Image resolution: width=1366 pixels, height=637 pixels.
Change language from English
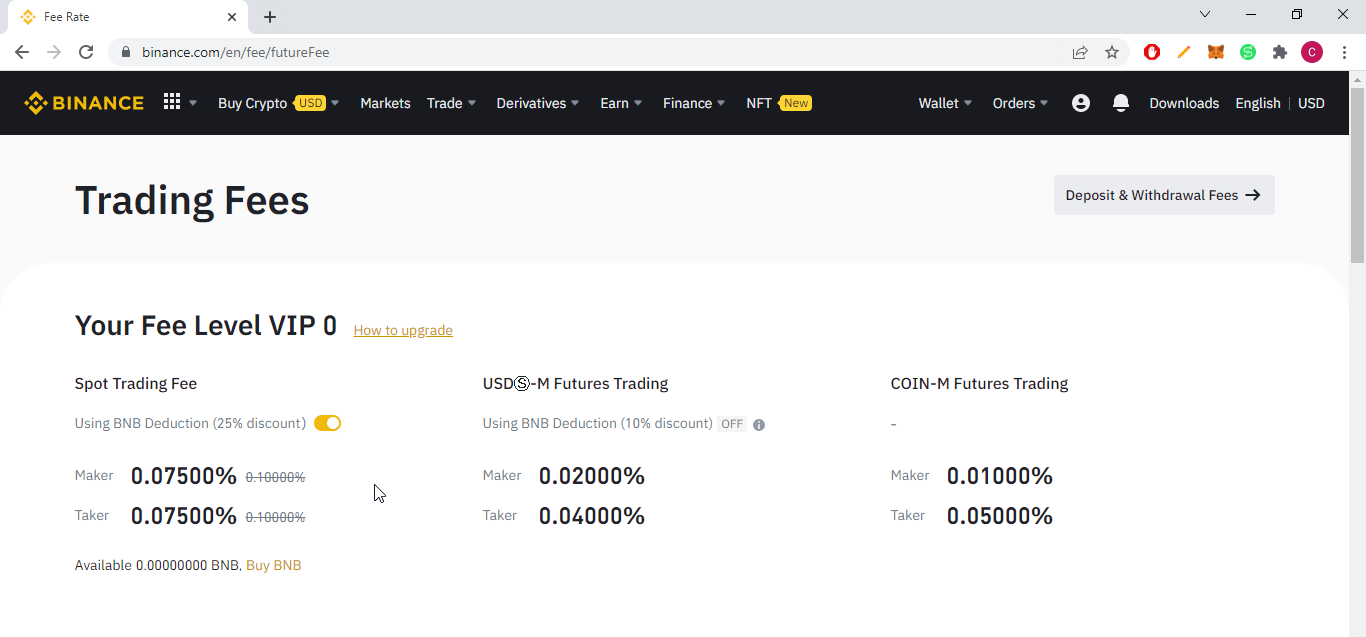pos(1258,103)
